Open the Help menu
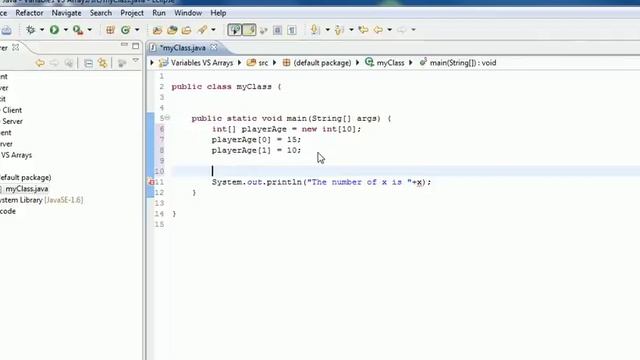Screen dimensions: 640x360 218,13
